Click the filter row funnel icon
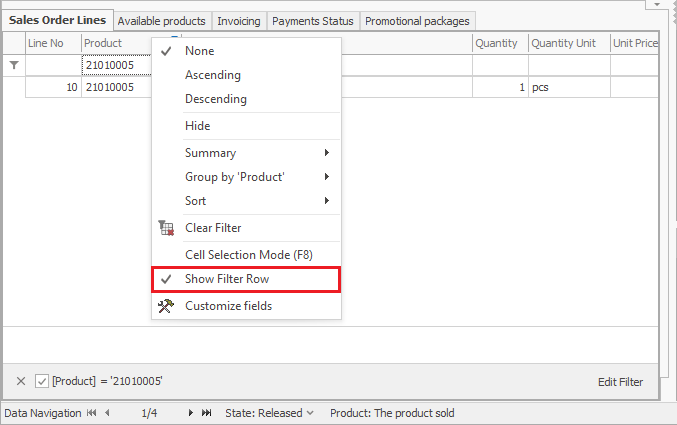The image size is (677, 425). [x=14, y=65]
